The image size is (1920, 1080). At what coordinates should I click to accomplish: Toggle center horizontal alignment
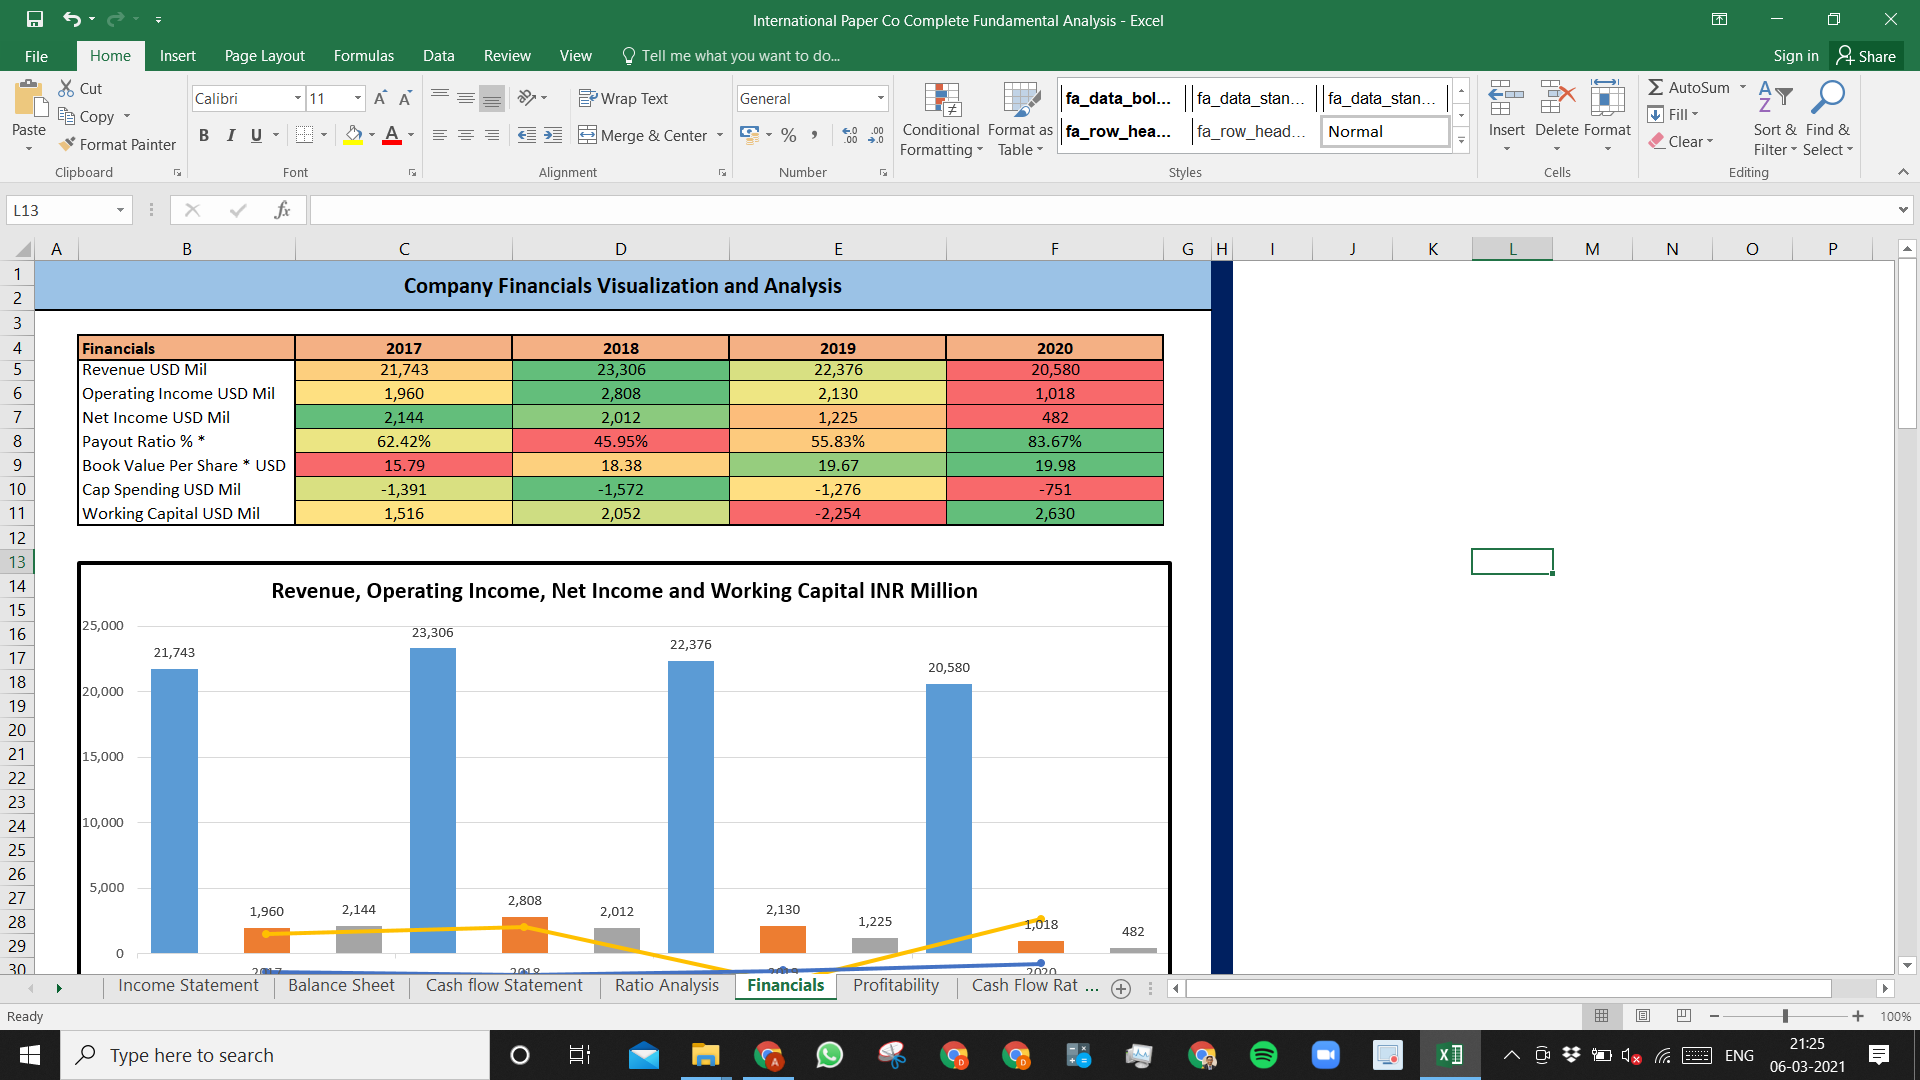[466, 135]
